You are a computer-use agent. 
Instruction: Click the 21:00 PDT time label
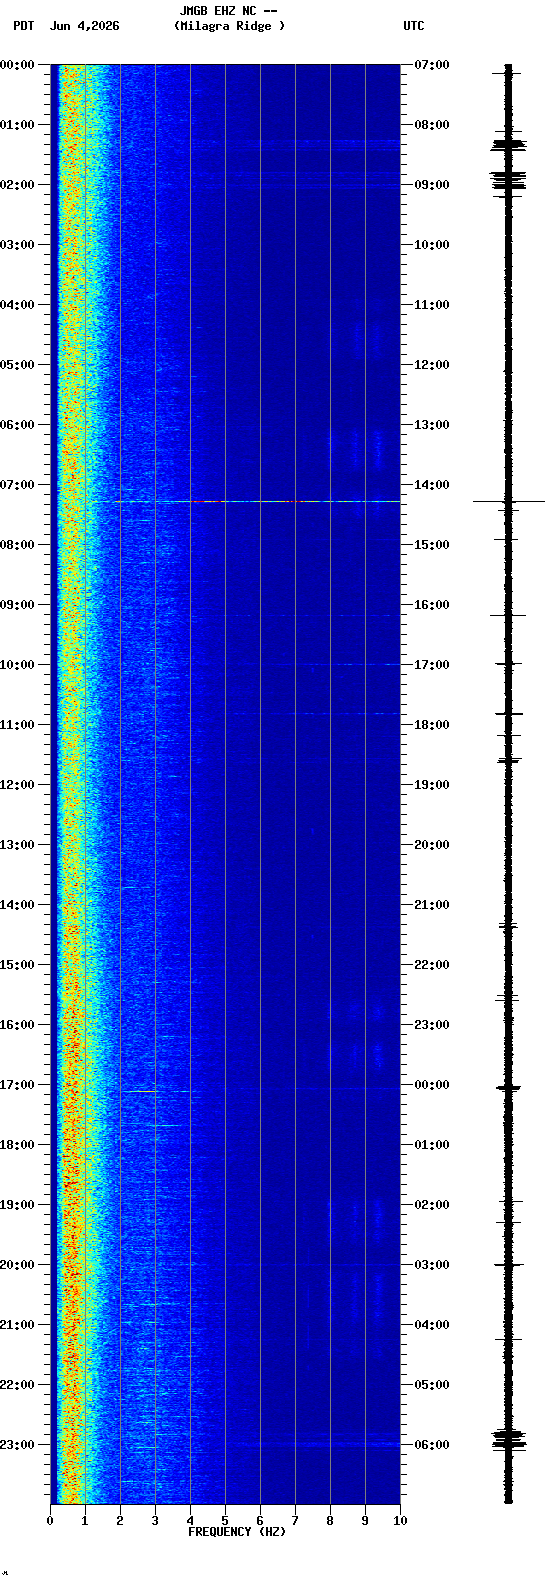coord(17,1325)
